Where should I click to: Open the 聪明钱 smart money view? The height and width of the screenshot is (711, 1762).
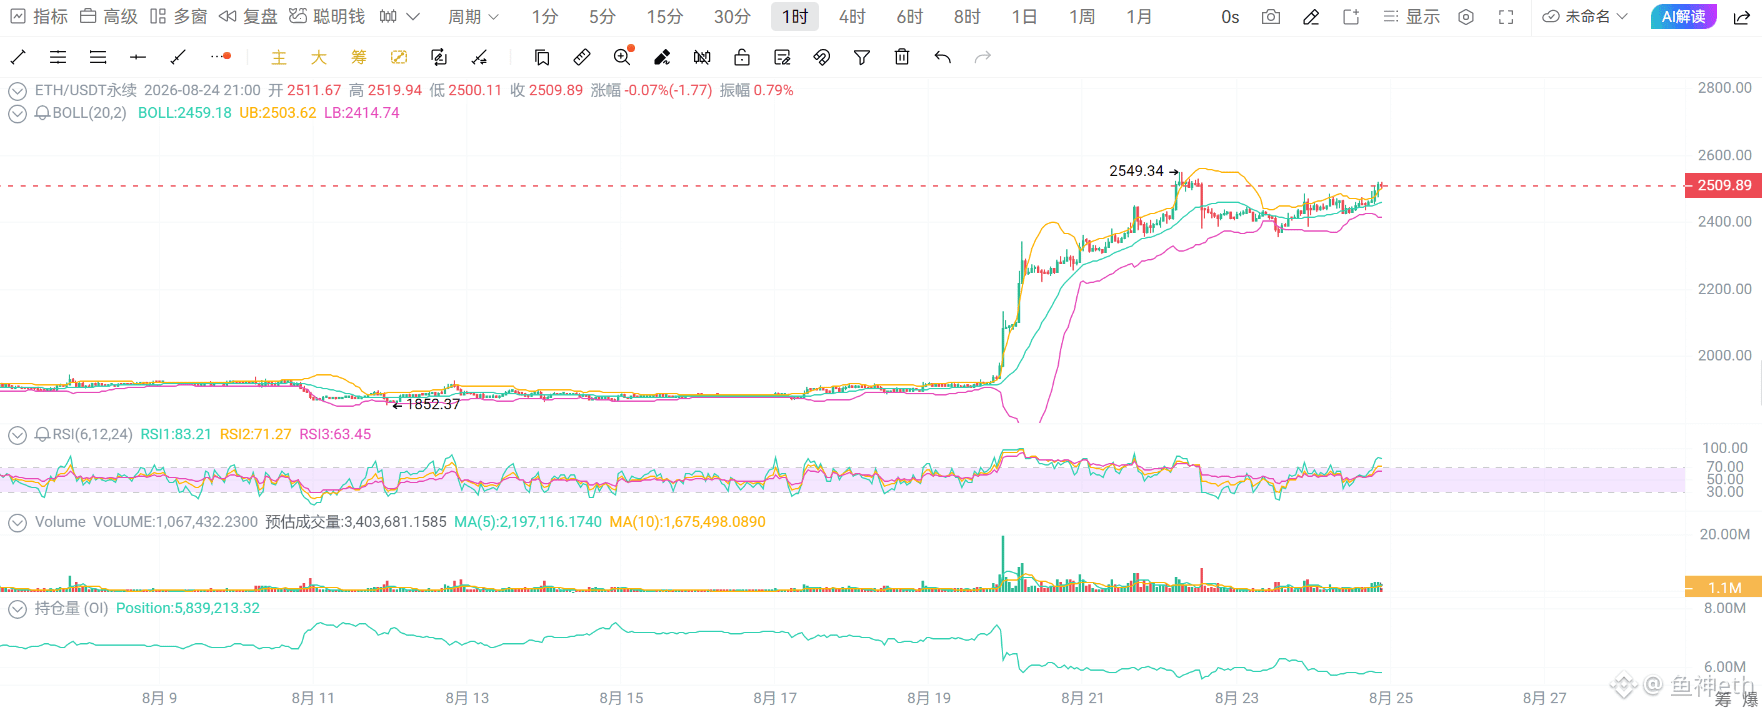[x=327, y=17]
